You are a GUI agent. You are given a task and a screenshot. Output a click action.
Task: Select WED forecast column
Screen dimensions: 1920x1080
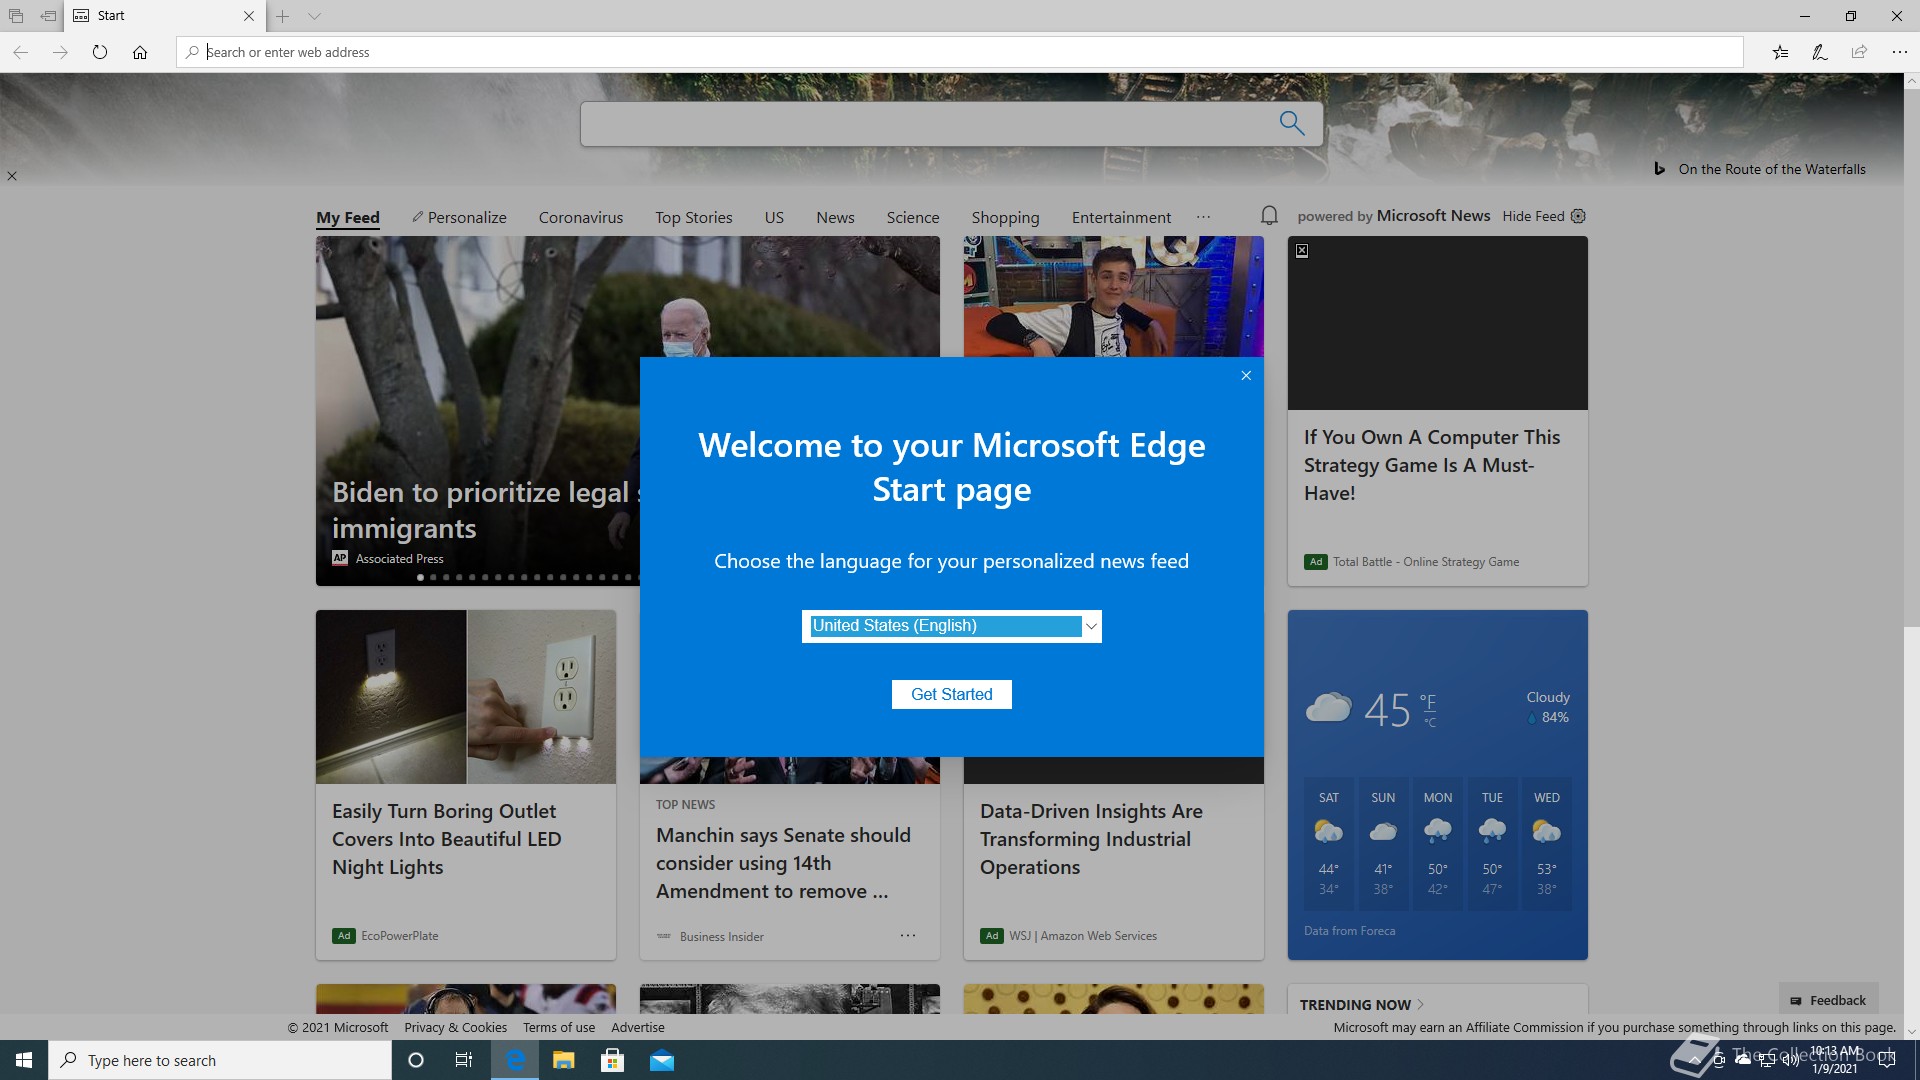[x=1546, y=843]
